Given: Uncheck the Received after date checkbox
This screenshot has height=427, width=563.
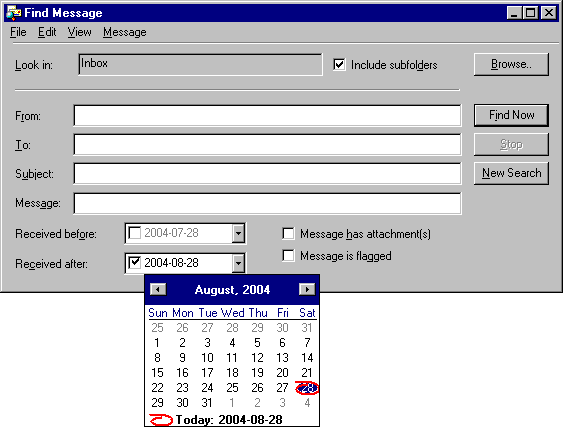Looking at the screenshot, I should 135,263.
